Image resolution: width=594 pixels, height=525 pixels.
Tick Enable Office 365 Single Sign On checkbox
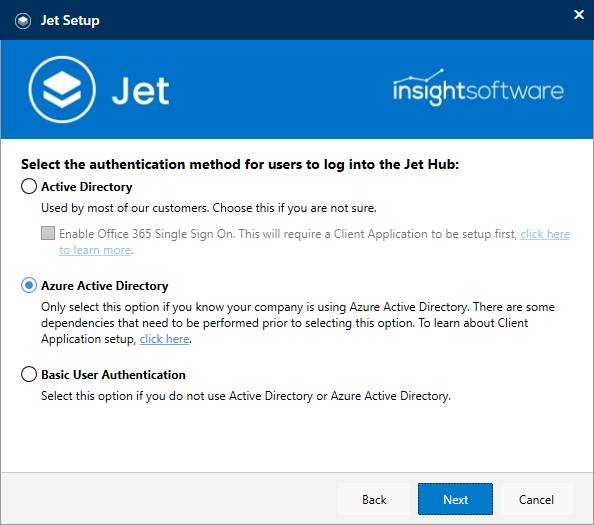coord(48,233)
